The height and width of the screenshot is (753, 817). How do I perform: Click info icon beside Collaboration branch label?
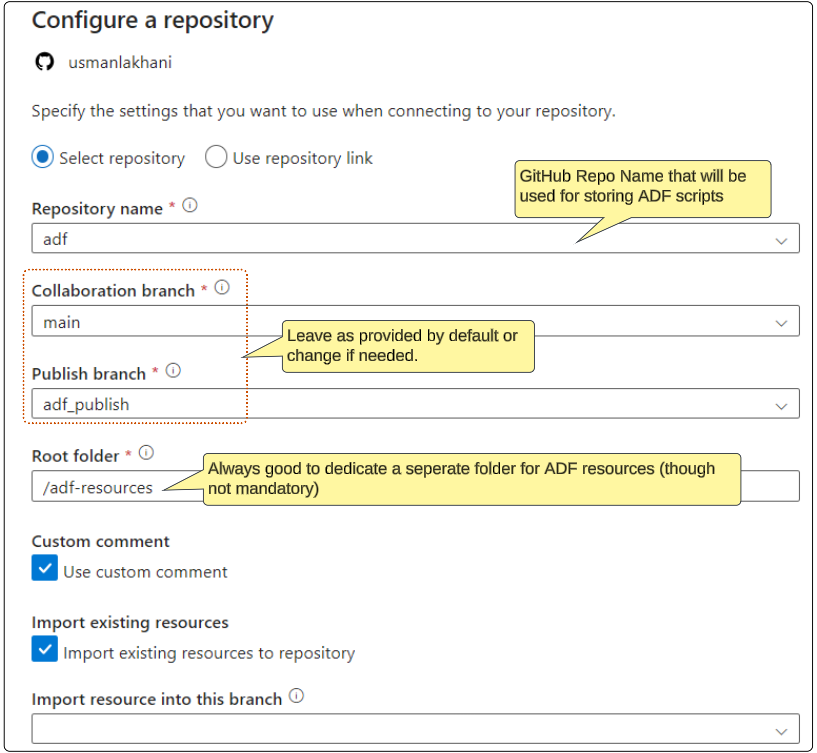(x=222, y=288)
